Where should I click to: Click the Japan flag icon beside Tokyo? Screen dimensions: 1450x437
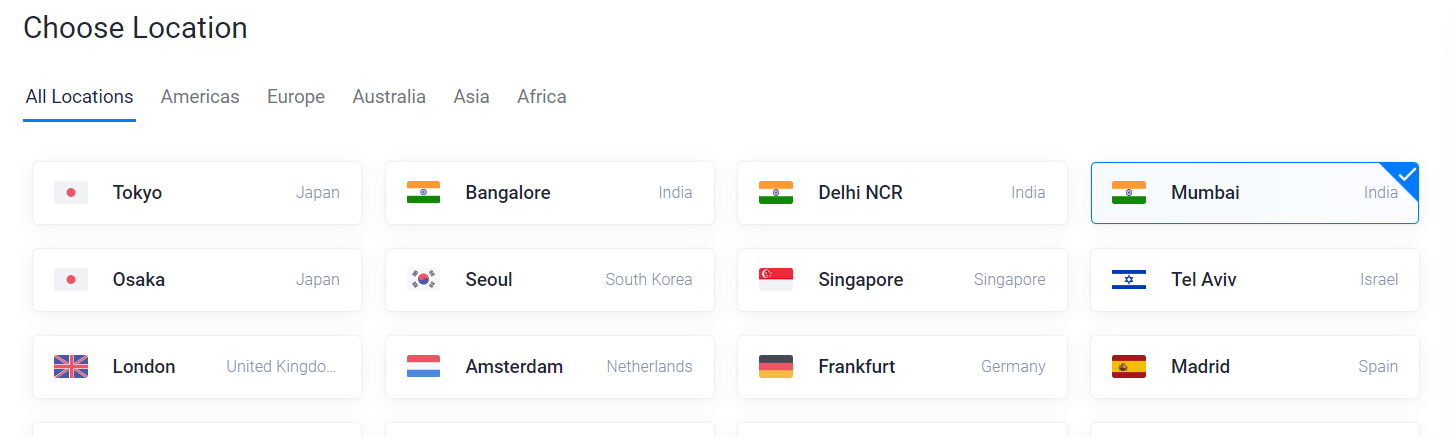click(x=71, y=193)
